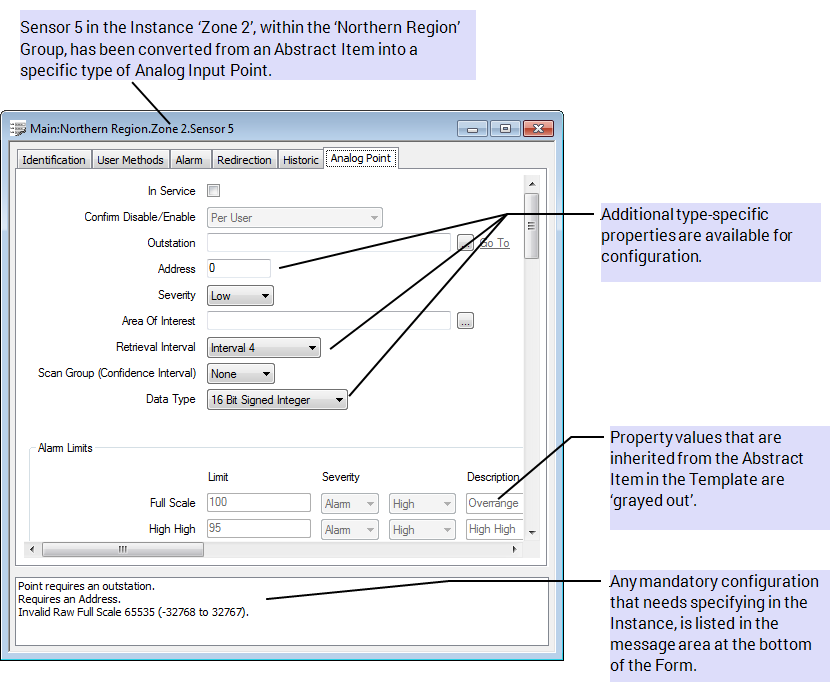Screen dimensions: 840x692
Task: Click the window icon in the title bar
Action: coord(18,129)
